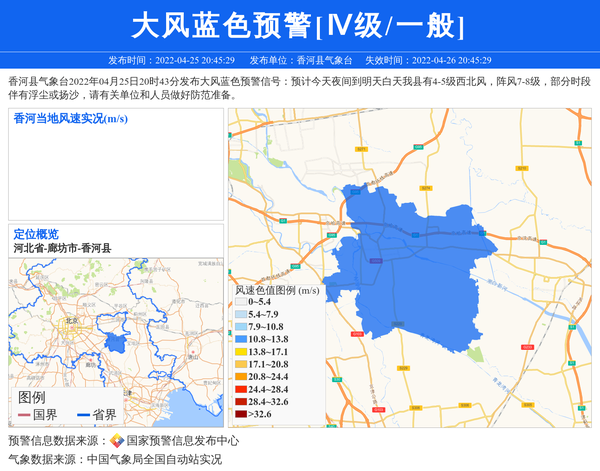Viewport: 600px width, 471px height.
Task: Click the 北京 label on overview map
Action: pyautogui.click(x=72, y=321)
